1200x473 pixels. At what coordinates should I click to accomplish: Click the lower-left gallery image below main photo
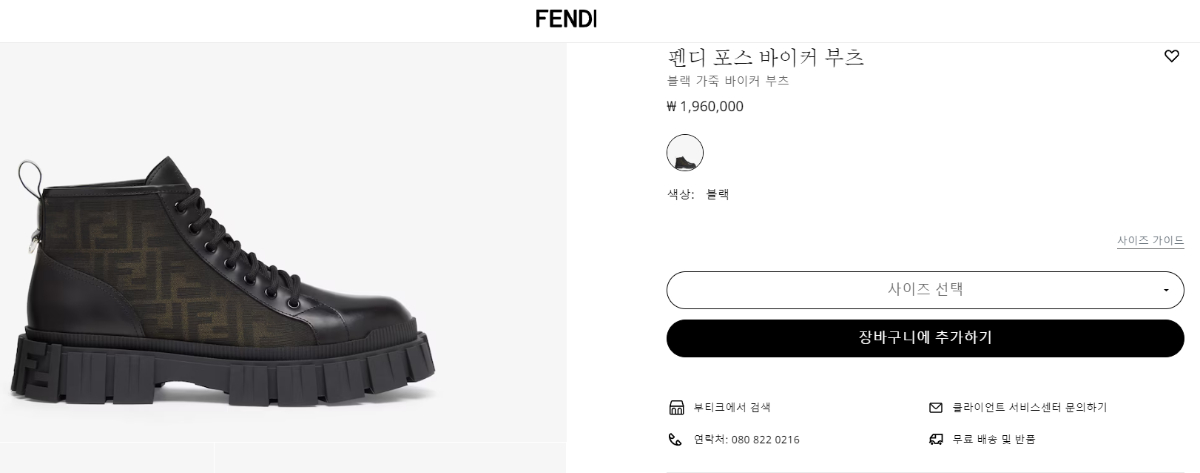[105, 458]
